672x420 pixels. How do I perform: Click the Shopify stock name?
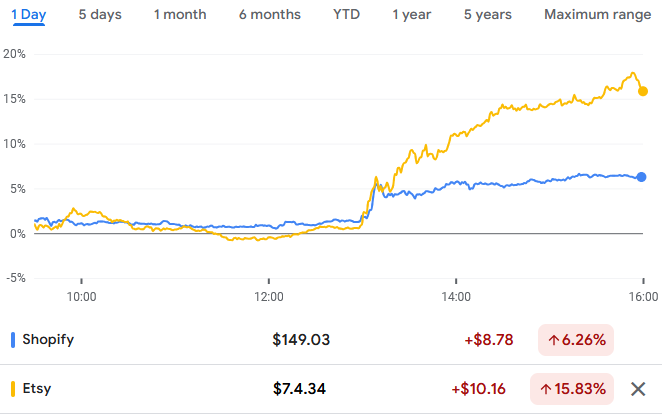[48, 339]
